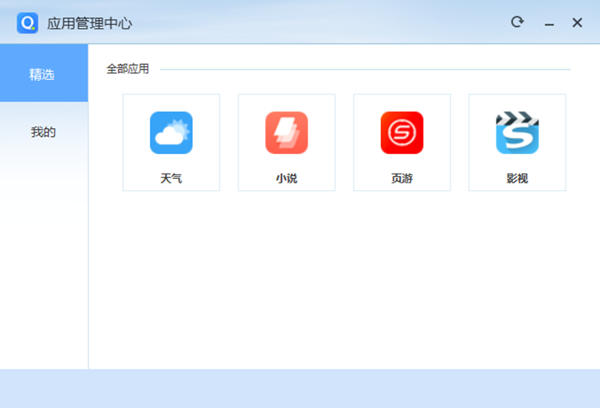
Task: Open the 小说 novel app icon
Action: (286, 132)
